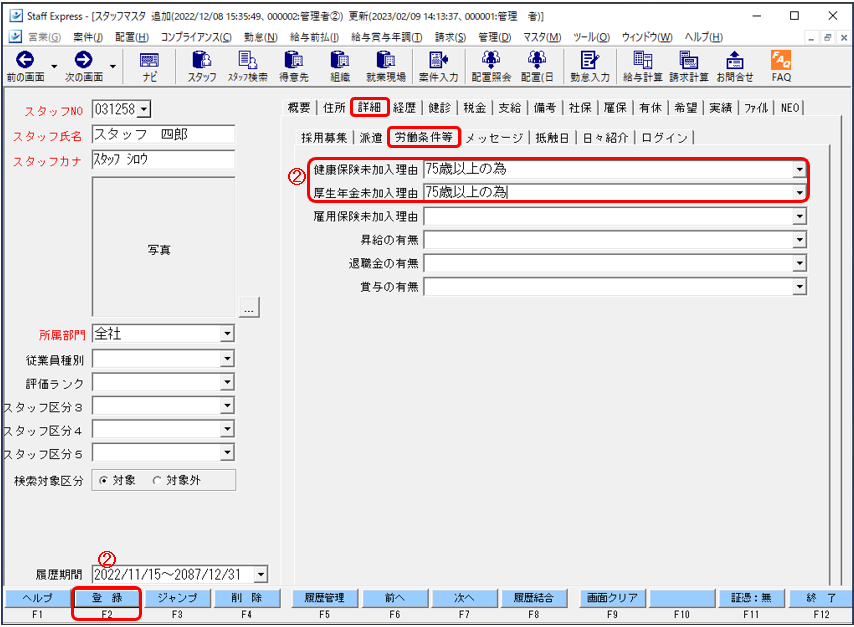Open the FAQ icon
This screenshot has height=627, width=854.
pyautogui.click(x=781, y=66)
